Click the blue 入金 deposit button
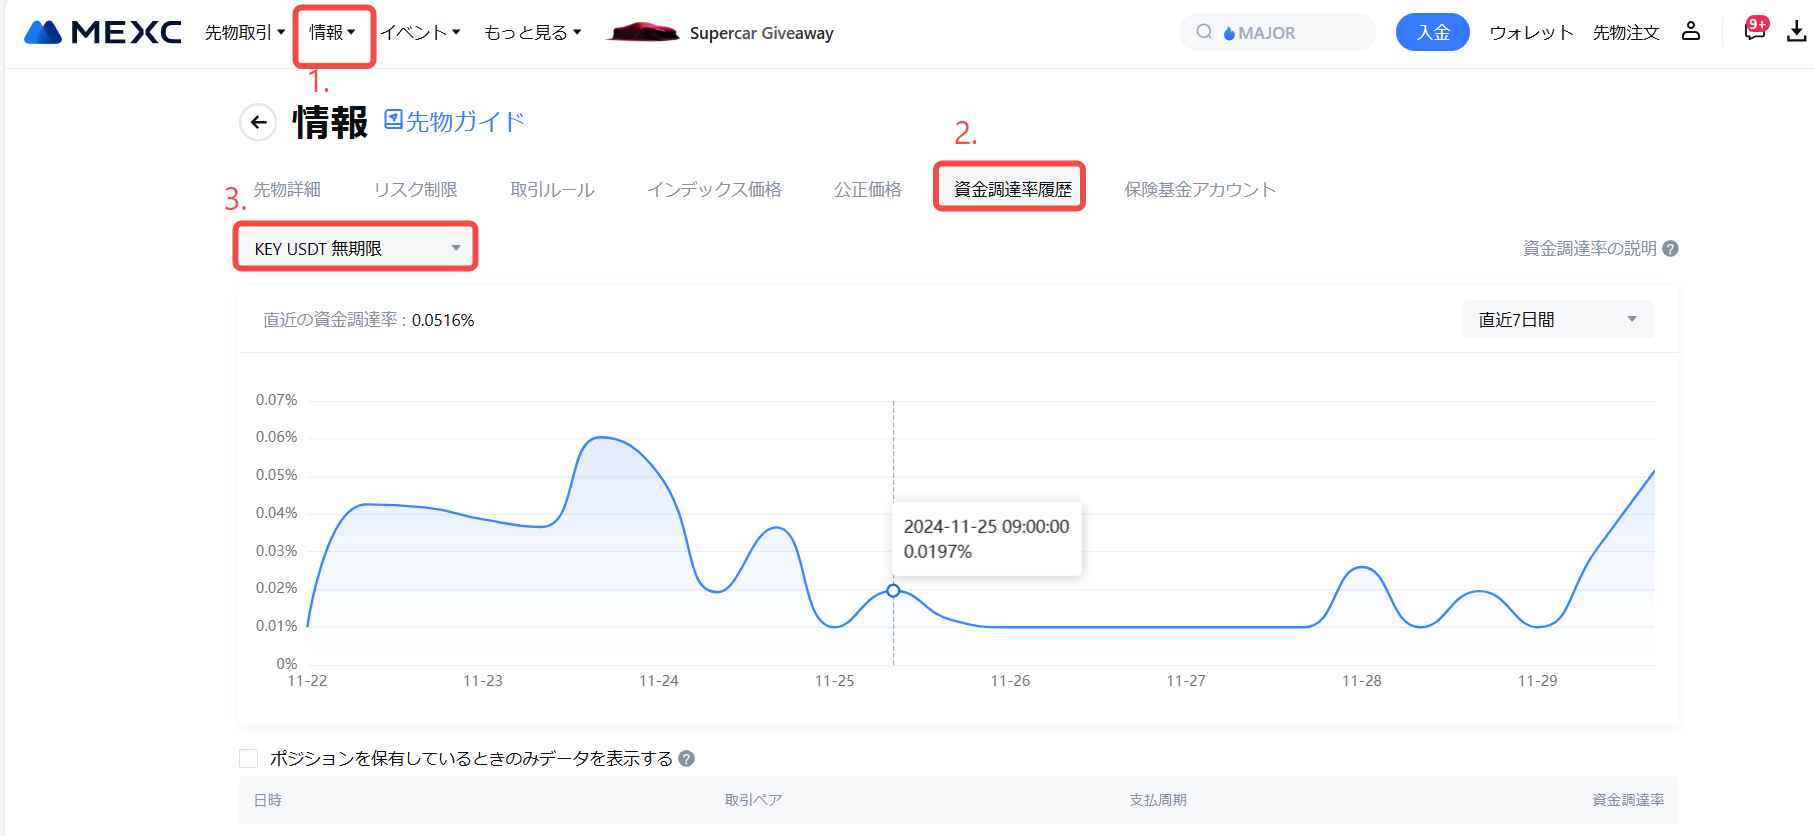This screenshot has width=1814, height=836. [1432, 32]
